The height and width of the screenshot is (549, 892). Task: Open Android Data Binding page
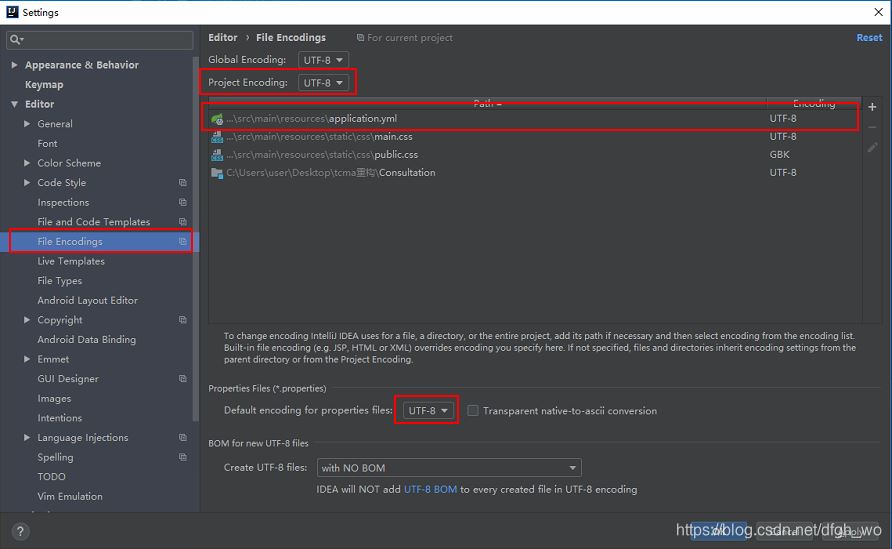tap(86, 340)
